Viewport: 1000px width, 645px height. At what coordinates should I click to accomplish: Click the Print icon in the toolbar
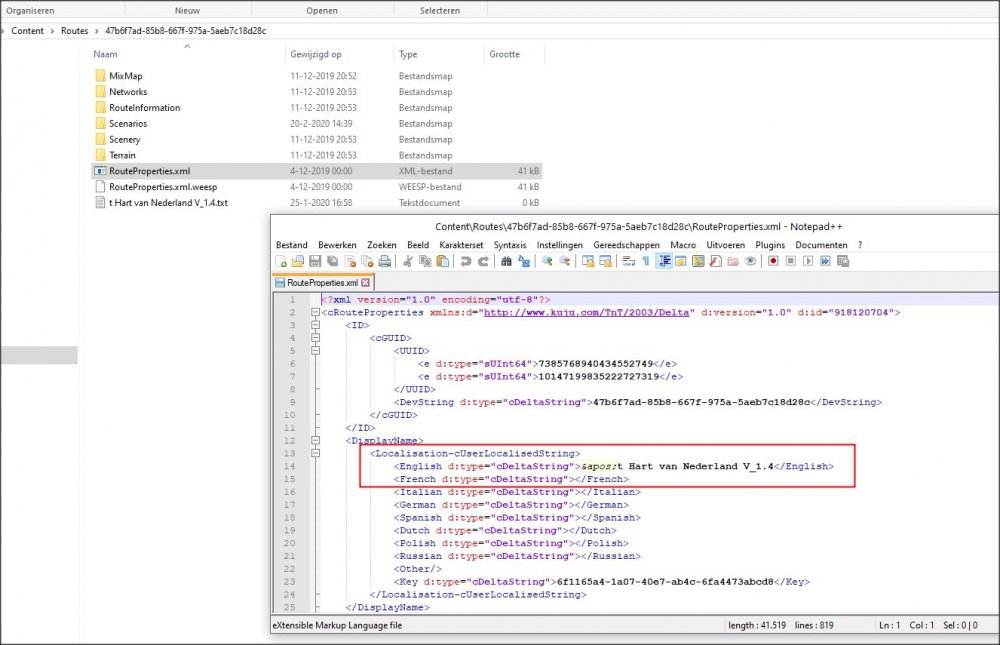point(384,262)
